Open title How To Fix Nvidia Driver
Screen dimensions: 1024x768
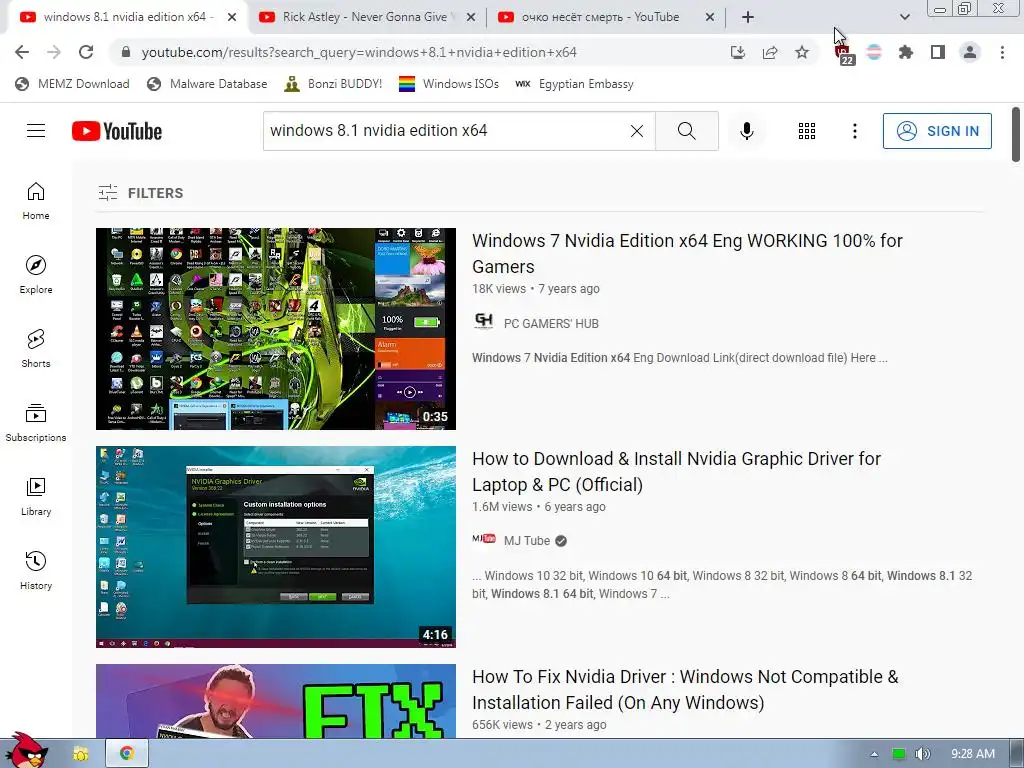tap(685, 690)
